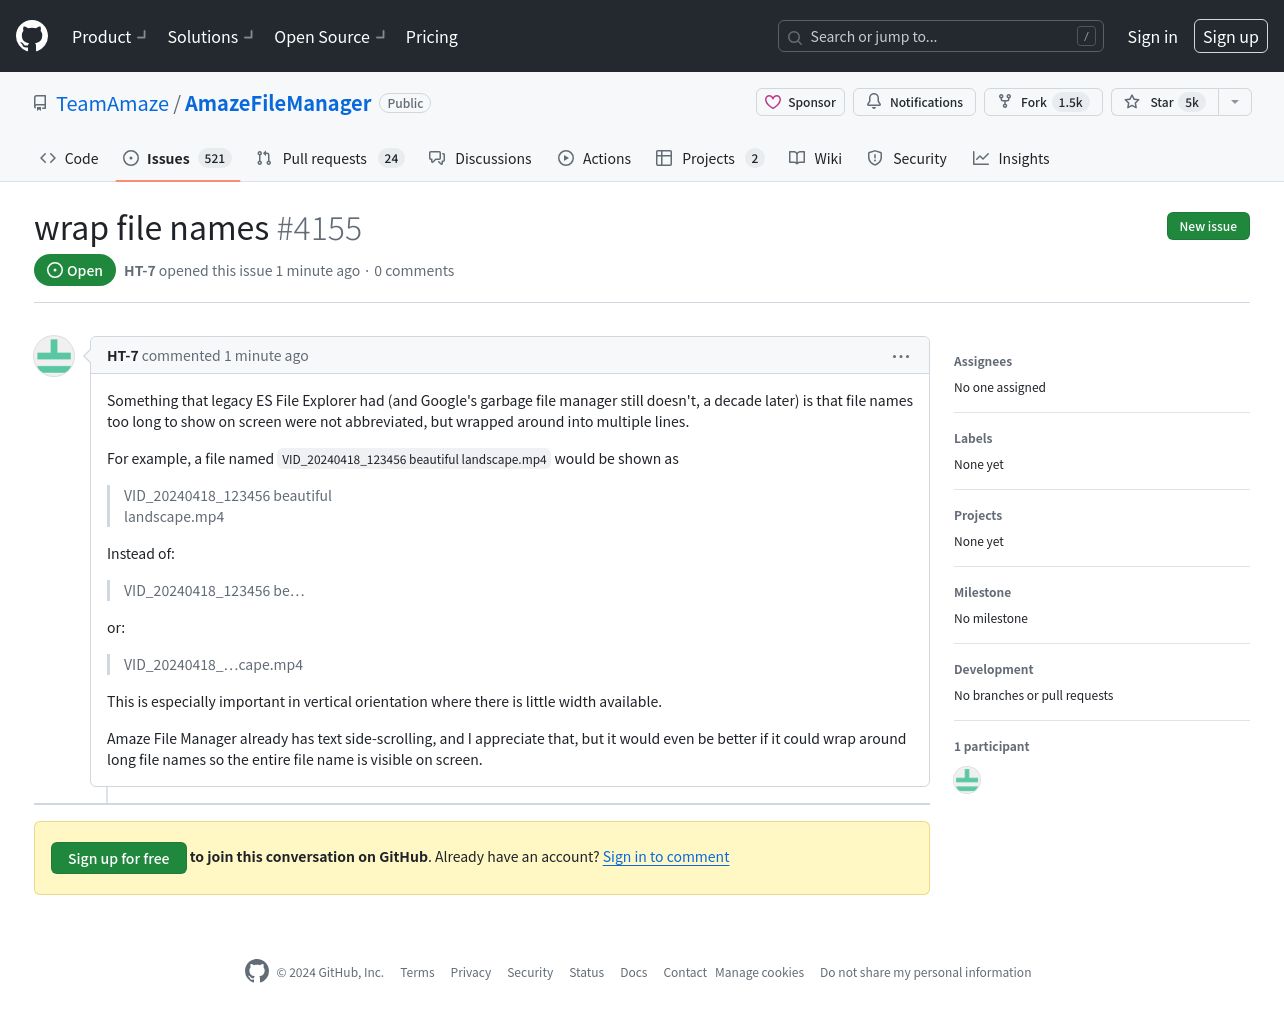
Task: Click the Sign up button in header
Action: coord(1230,37)
